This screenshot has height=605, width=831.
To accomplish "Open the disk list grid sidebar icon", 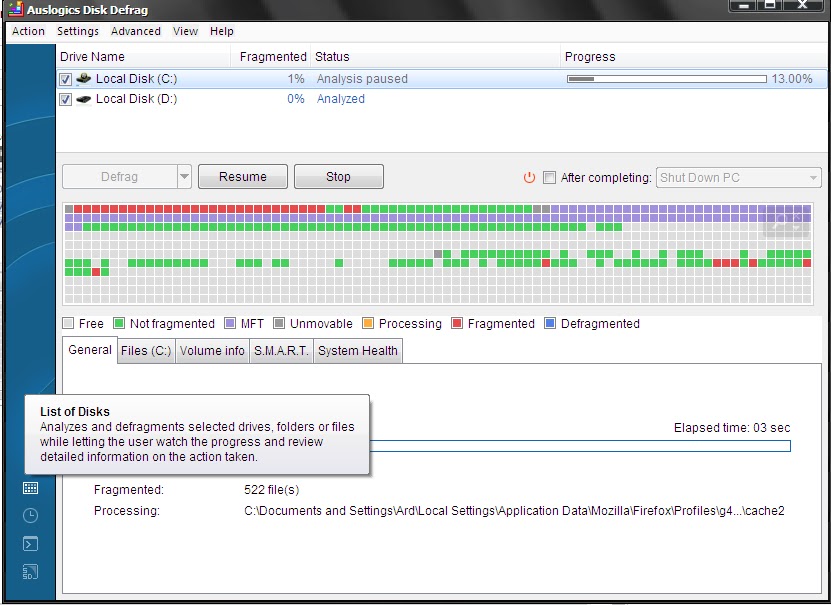I will click(30, 488).
